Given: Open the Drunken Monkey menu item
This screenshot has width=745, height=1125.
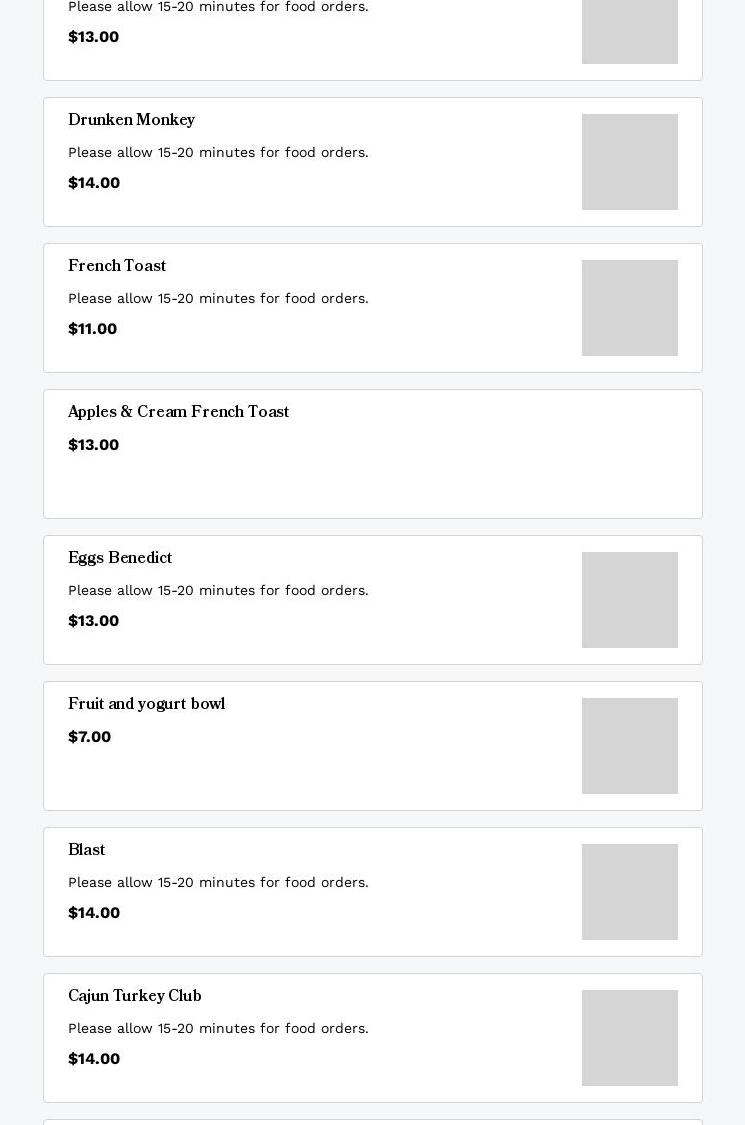Looking at the screenshot, I should 131,121.
